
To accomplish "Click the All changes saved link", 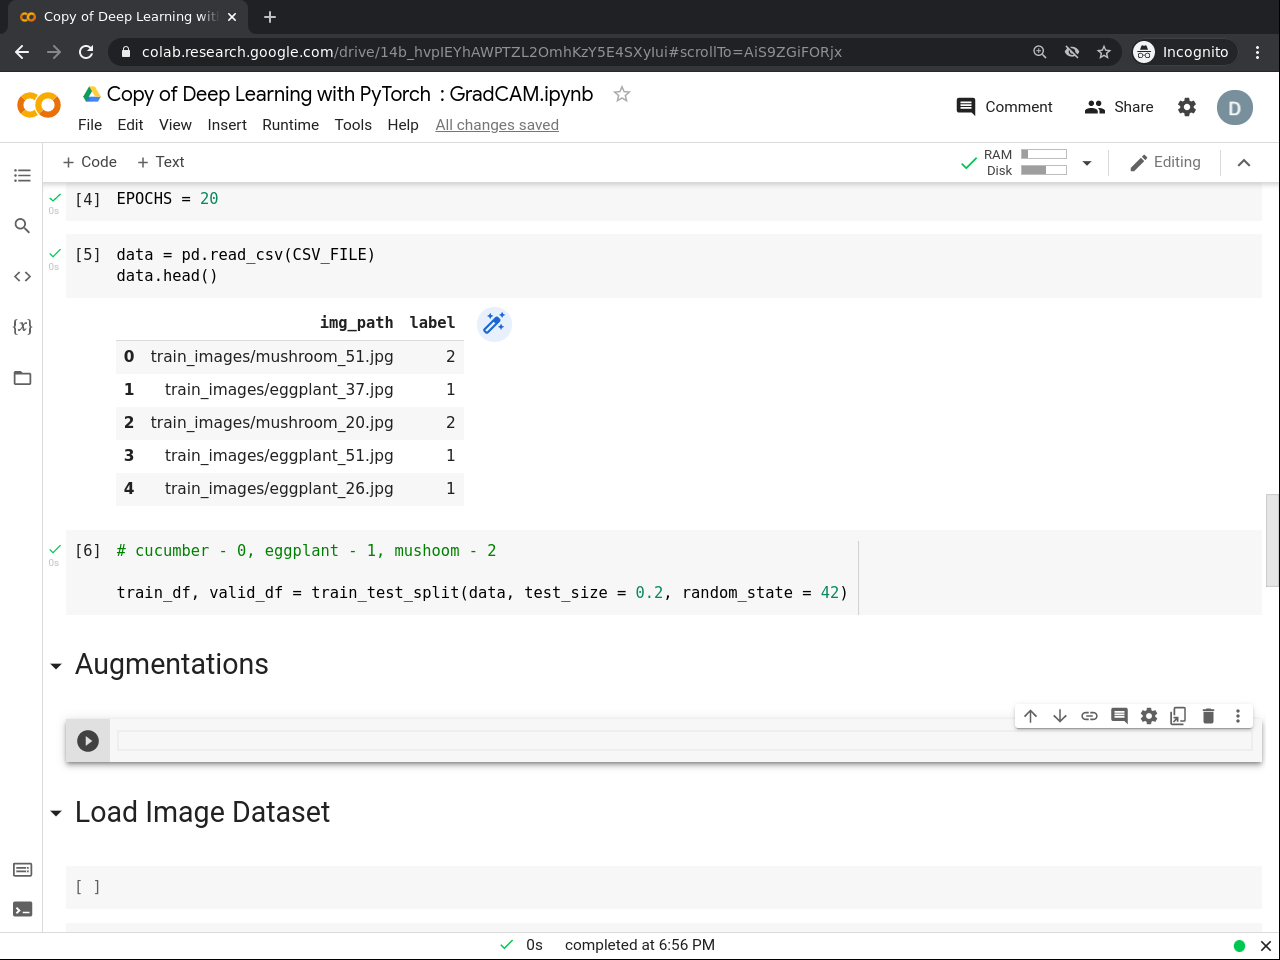I will coord(497,125).
